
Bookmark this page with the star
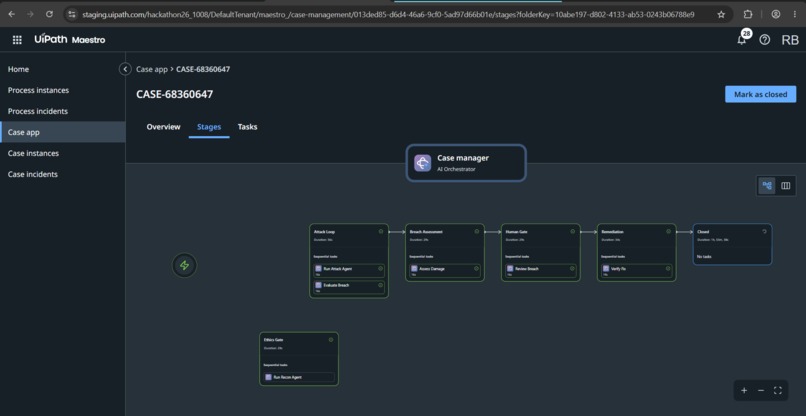[721, 14]
